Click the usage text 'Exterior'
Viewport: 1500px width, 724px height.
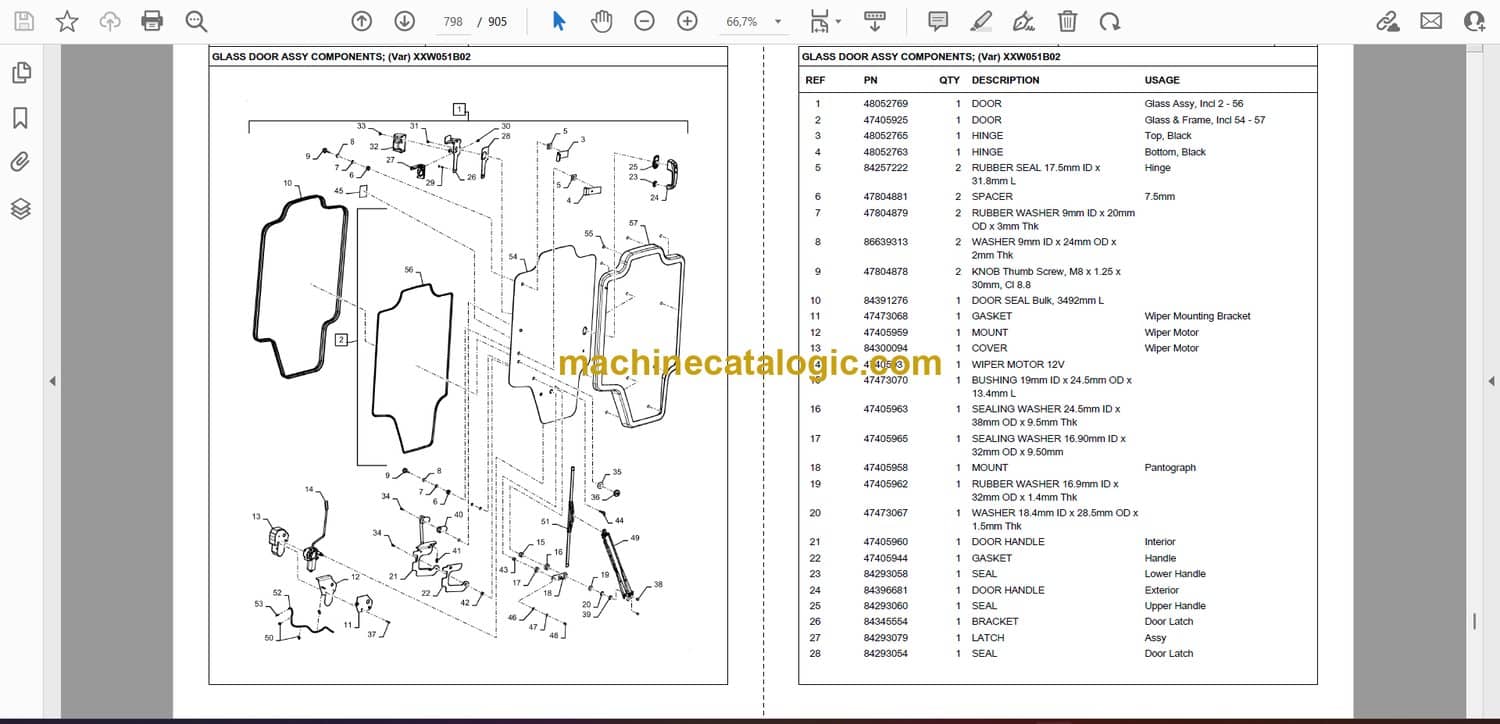[1161, 590]
